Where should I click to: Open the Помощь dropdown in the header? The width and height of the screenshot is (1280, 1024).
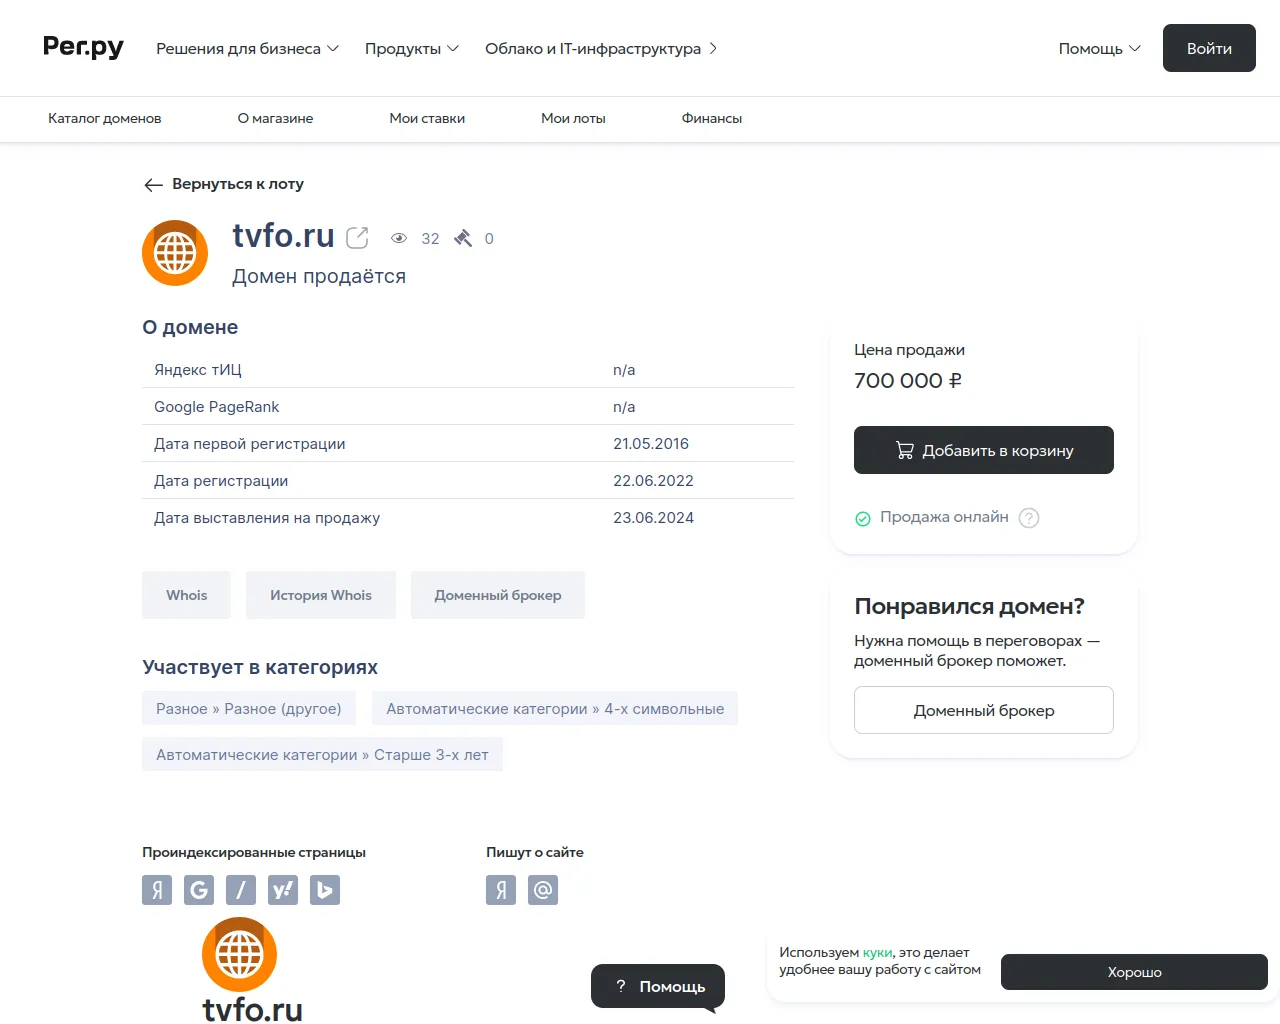click(1098, 47)
